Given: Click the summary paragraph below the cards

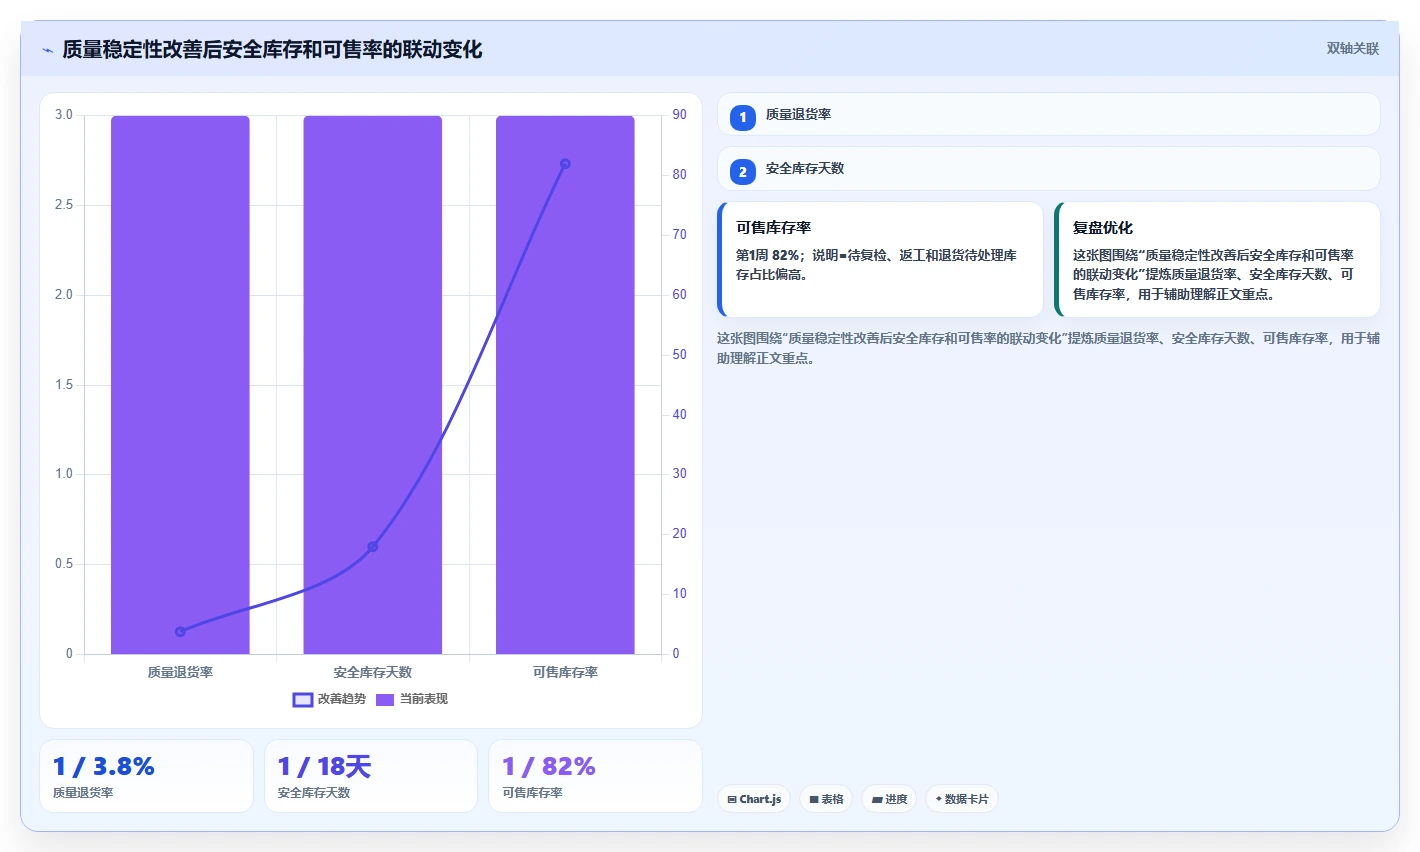Looking at the screenshot, I should [x=1048, y=348].
